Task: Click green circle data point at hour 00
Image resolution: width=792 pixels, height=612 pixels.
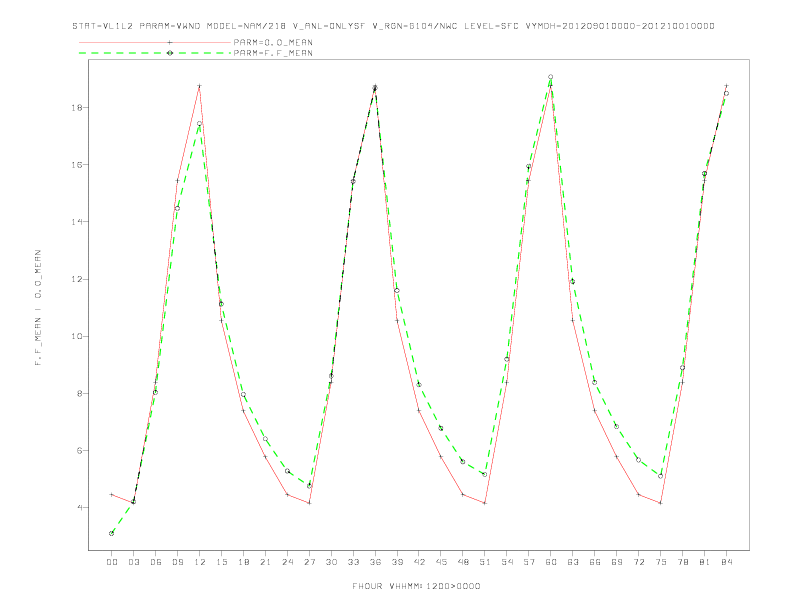Action: [x=112, y=533]
